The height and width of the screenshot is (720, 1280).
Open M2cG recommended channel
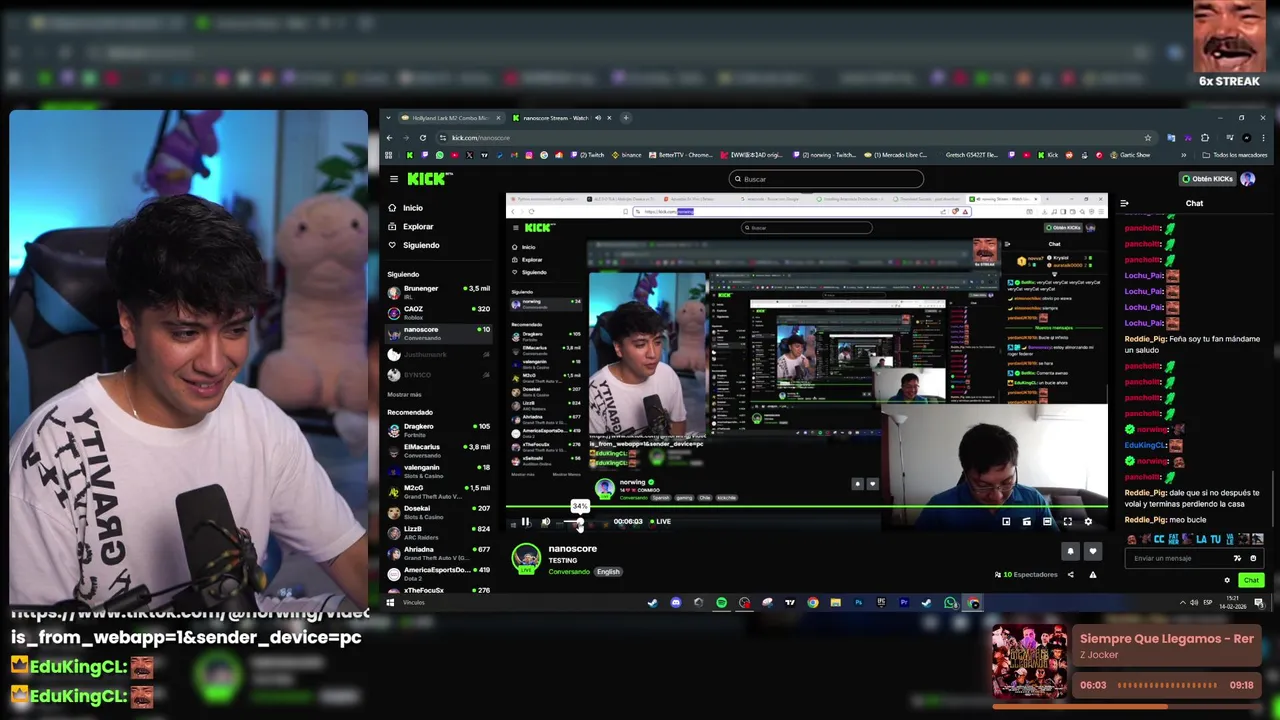click(439, 491)
